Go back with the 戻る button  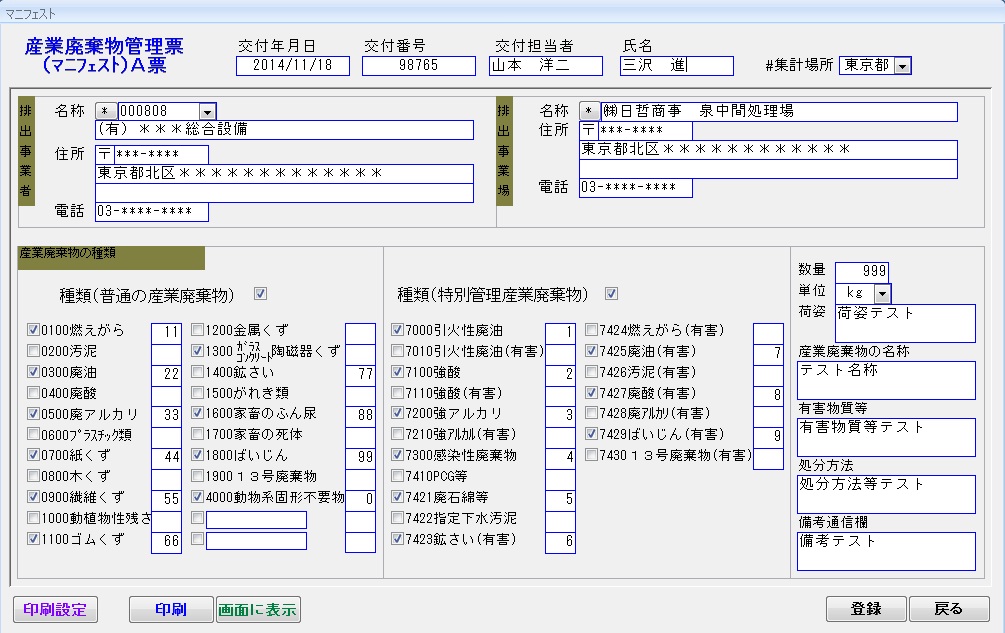pyautogui.click(x=949, y=609)
